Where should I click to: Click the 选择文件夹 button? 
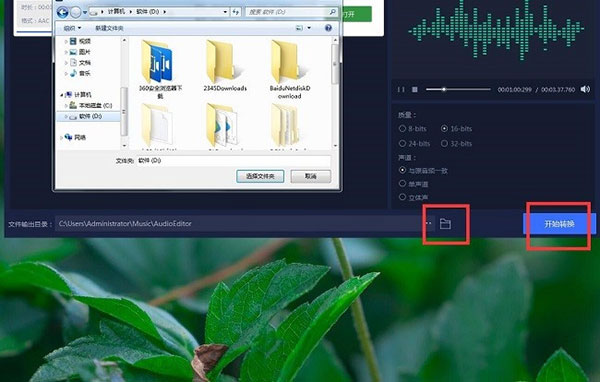pyautogui.click(x=260, y=176)
